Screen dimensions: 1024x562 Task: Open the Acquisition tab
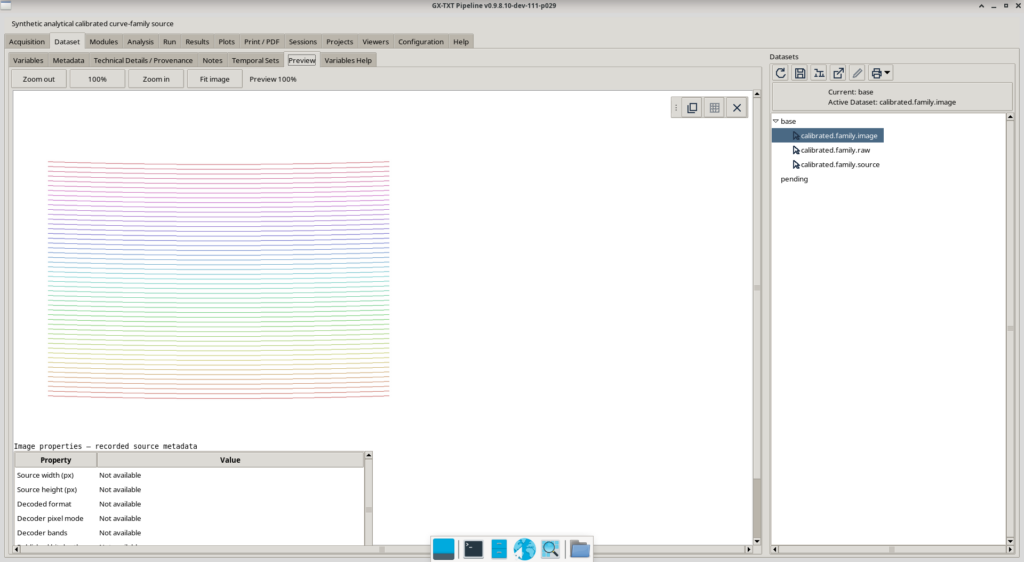27,42
